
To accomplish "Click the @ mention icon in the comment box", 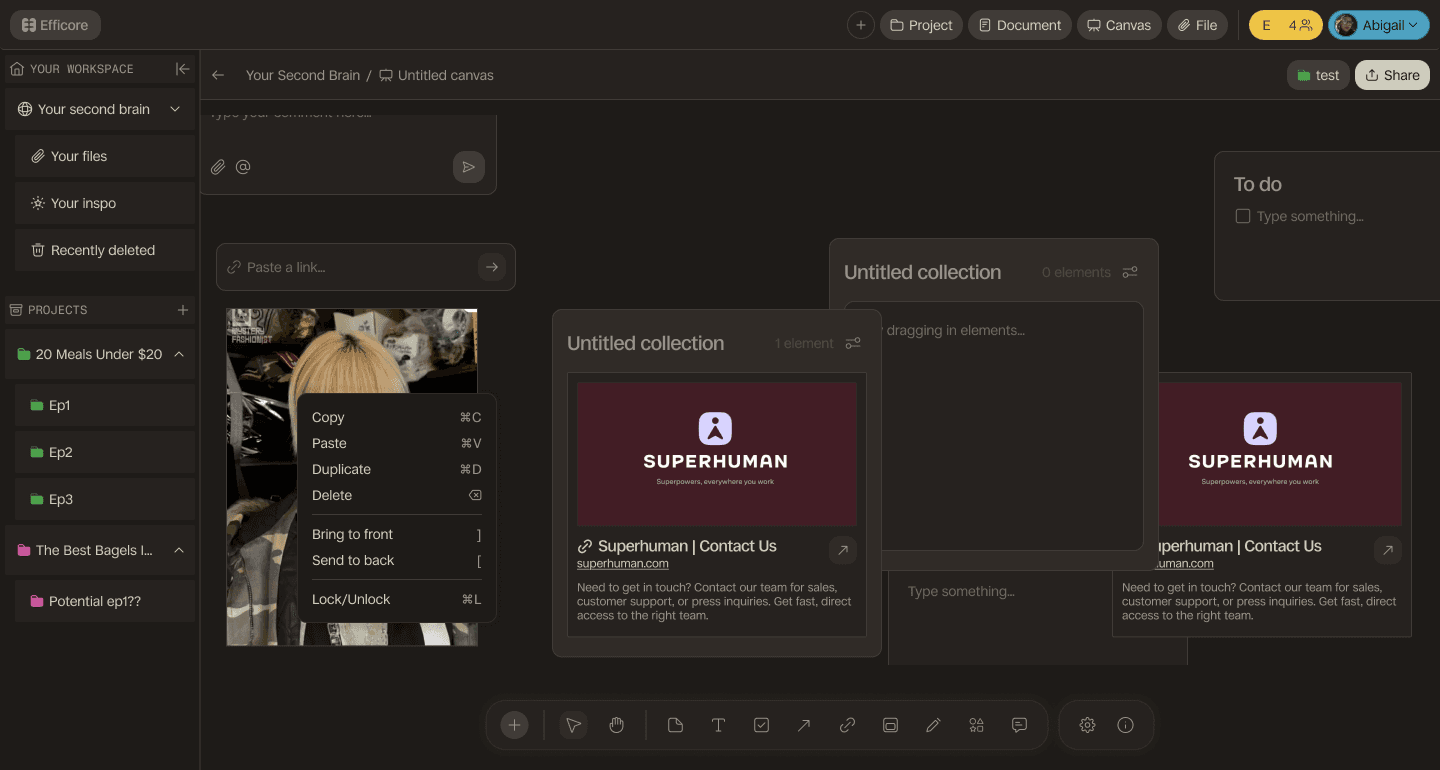I will pos(243,167).
